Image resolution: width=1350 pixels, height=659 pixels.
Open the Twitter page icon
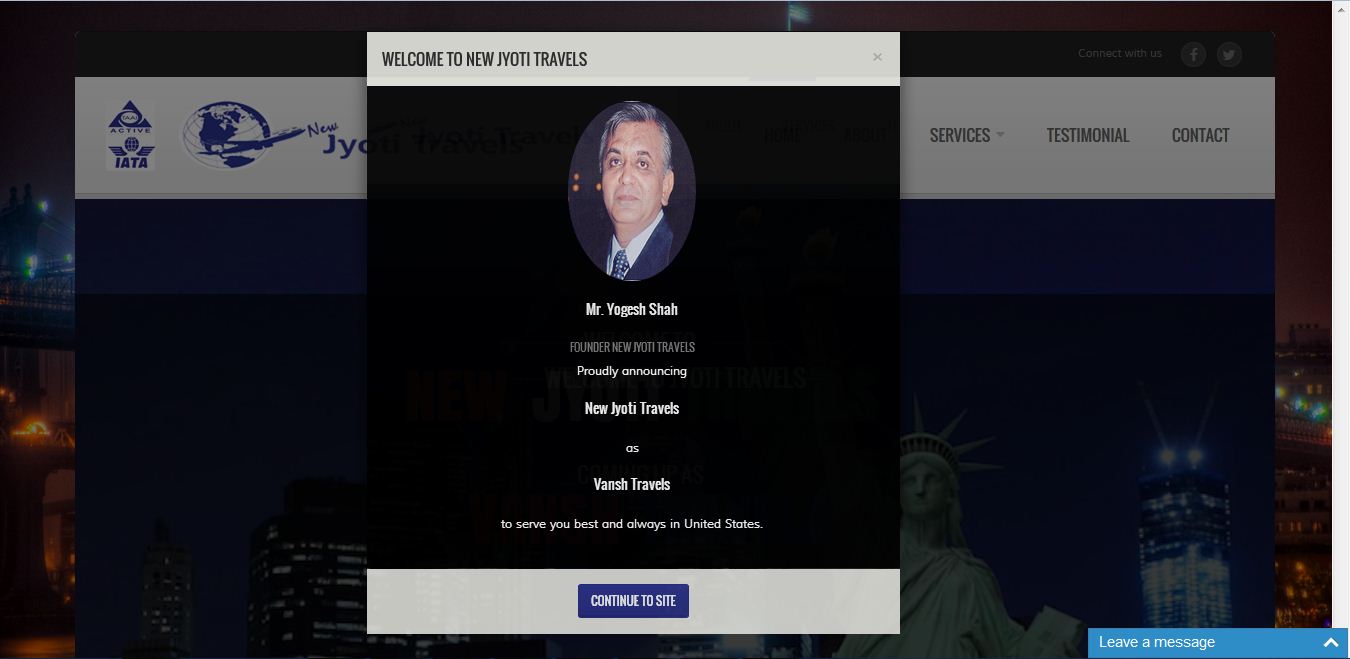click(x=1229, y=55)
